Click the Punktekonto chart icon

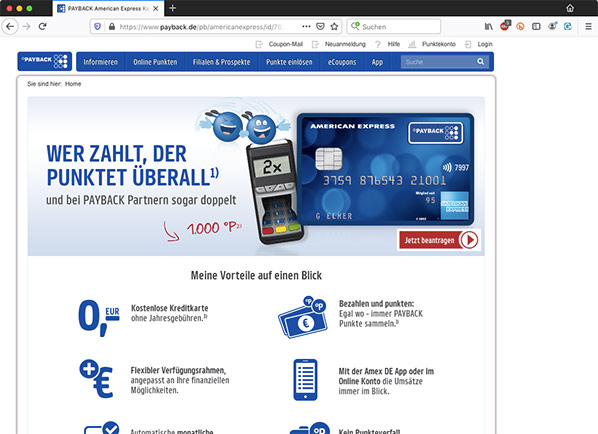[x=412, y=44]
